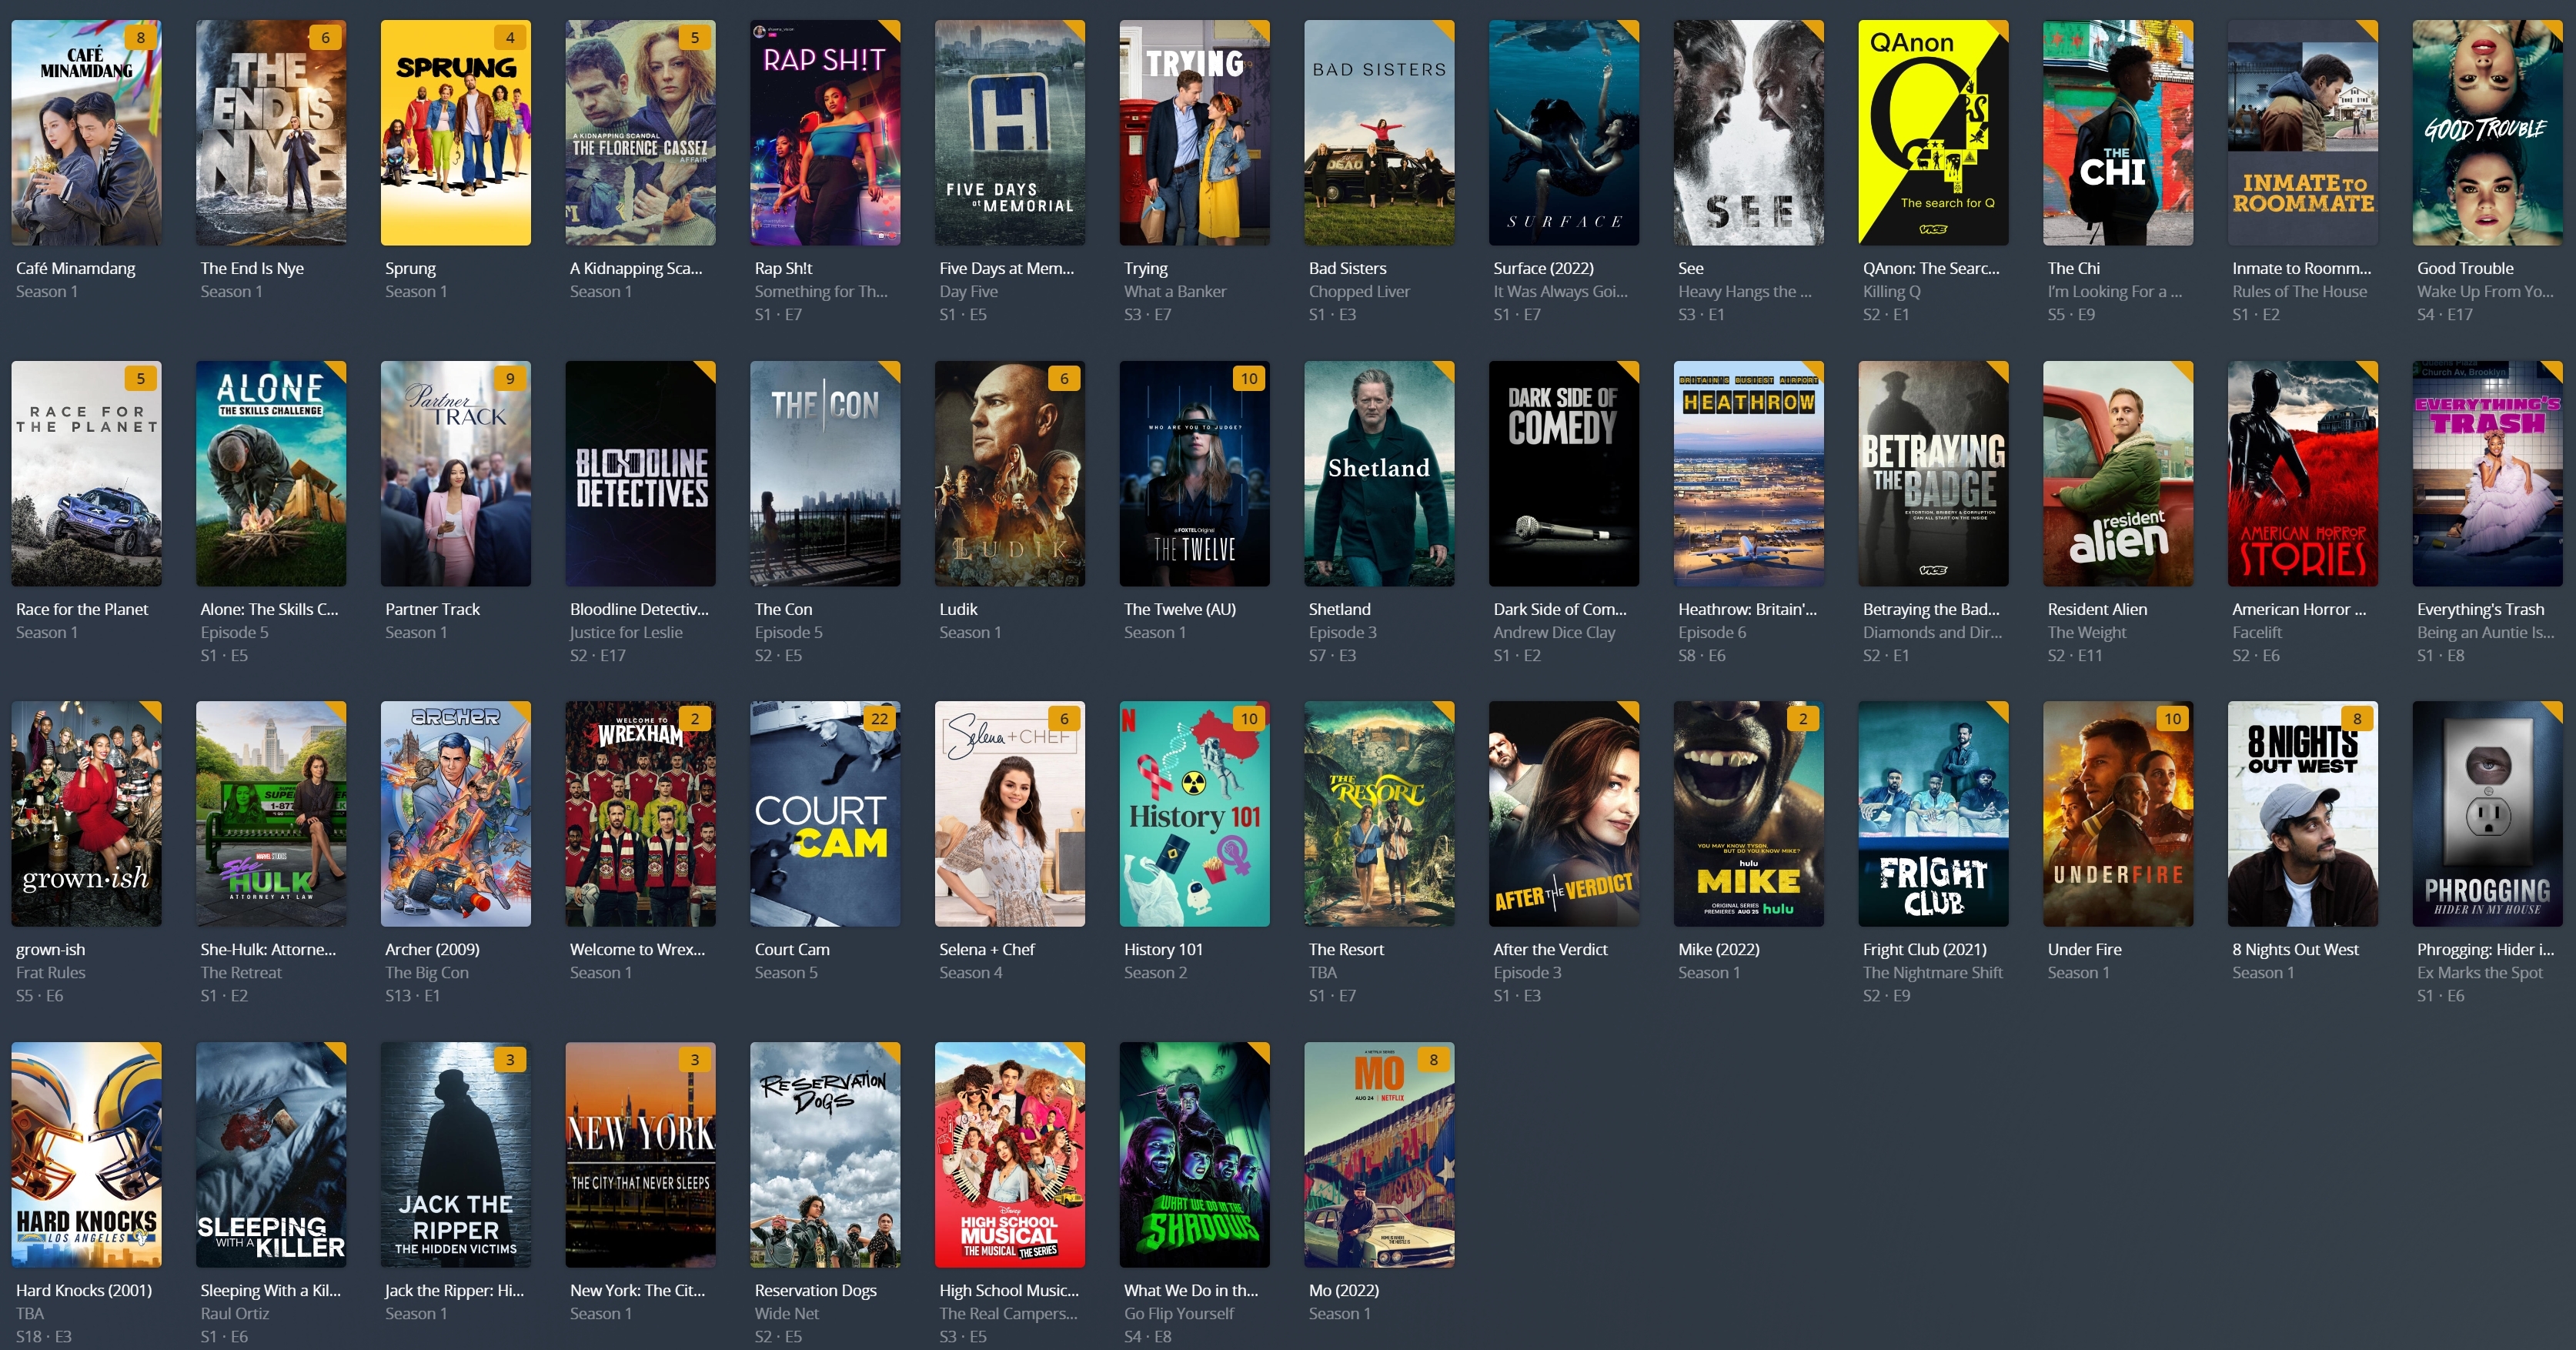2576x1350 pixels.
Task: Open the 'Welcome to Wrex...' title link
Action: [637, 949]
